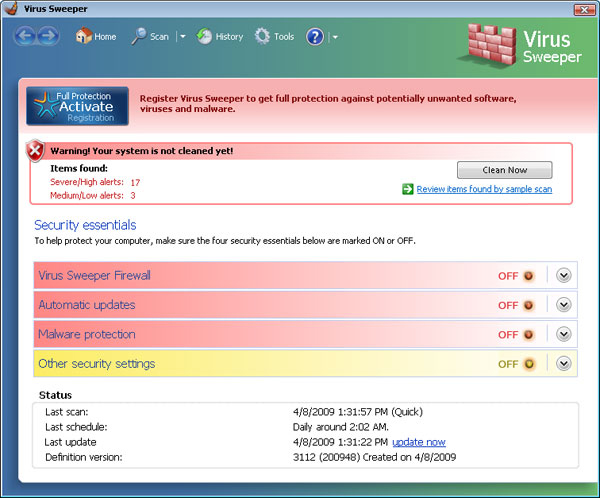This screenshot has width=600, height=498.
Task: Click the Automatic updates row title
Action: pyautogui.click(x=87, y=305)
